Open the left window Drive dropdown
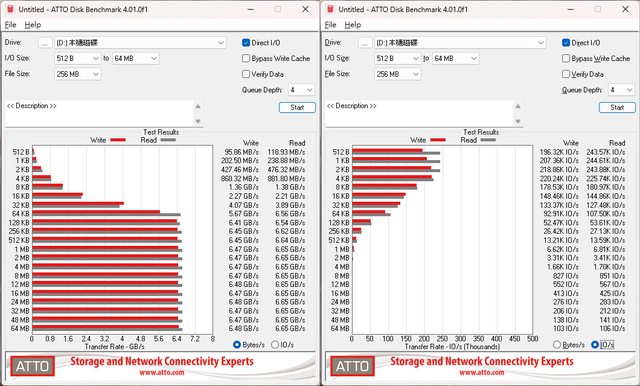The image size is (640, 386). (x=140, y=43)
